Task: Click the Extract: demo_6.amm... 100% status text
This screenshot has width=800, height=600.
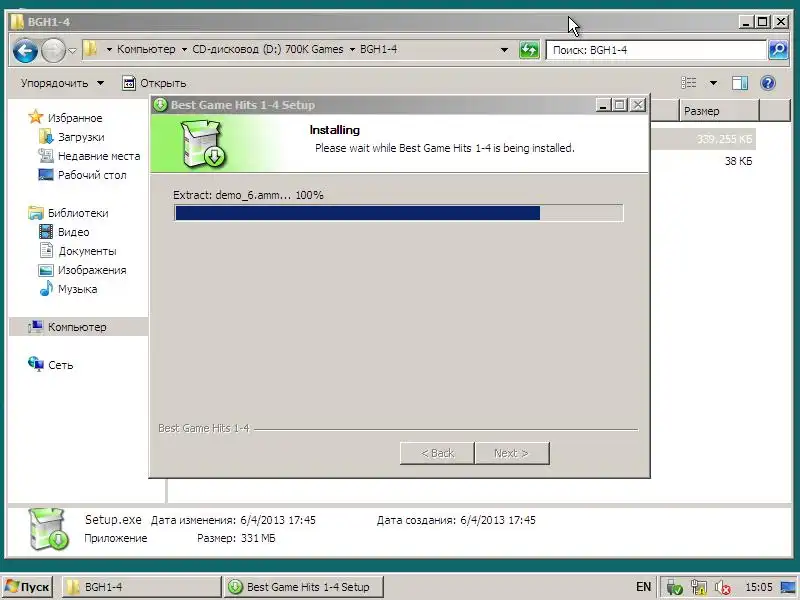Action: tap(248, 195)
